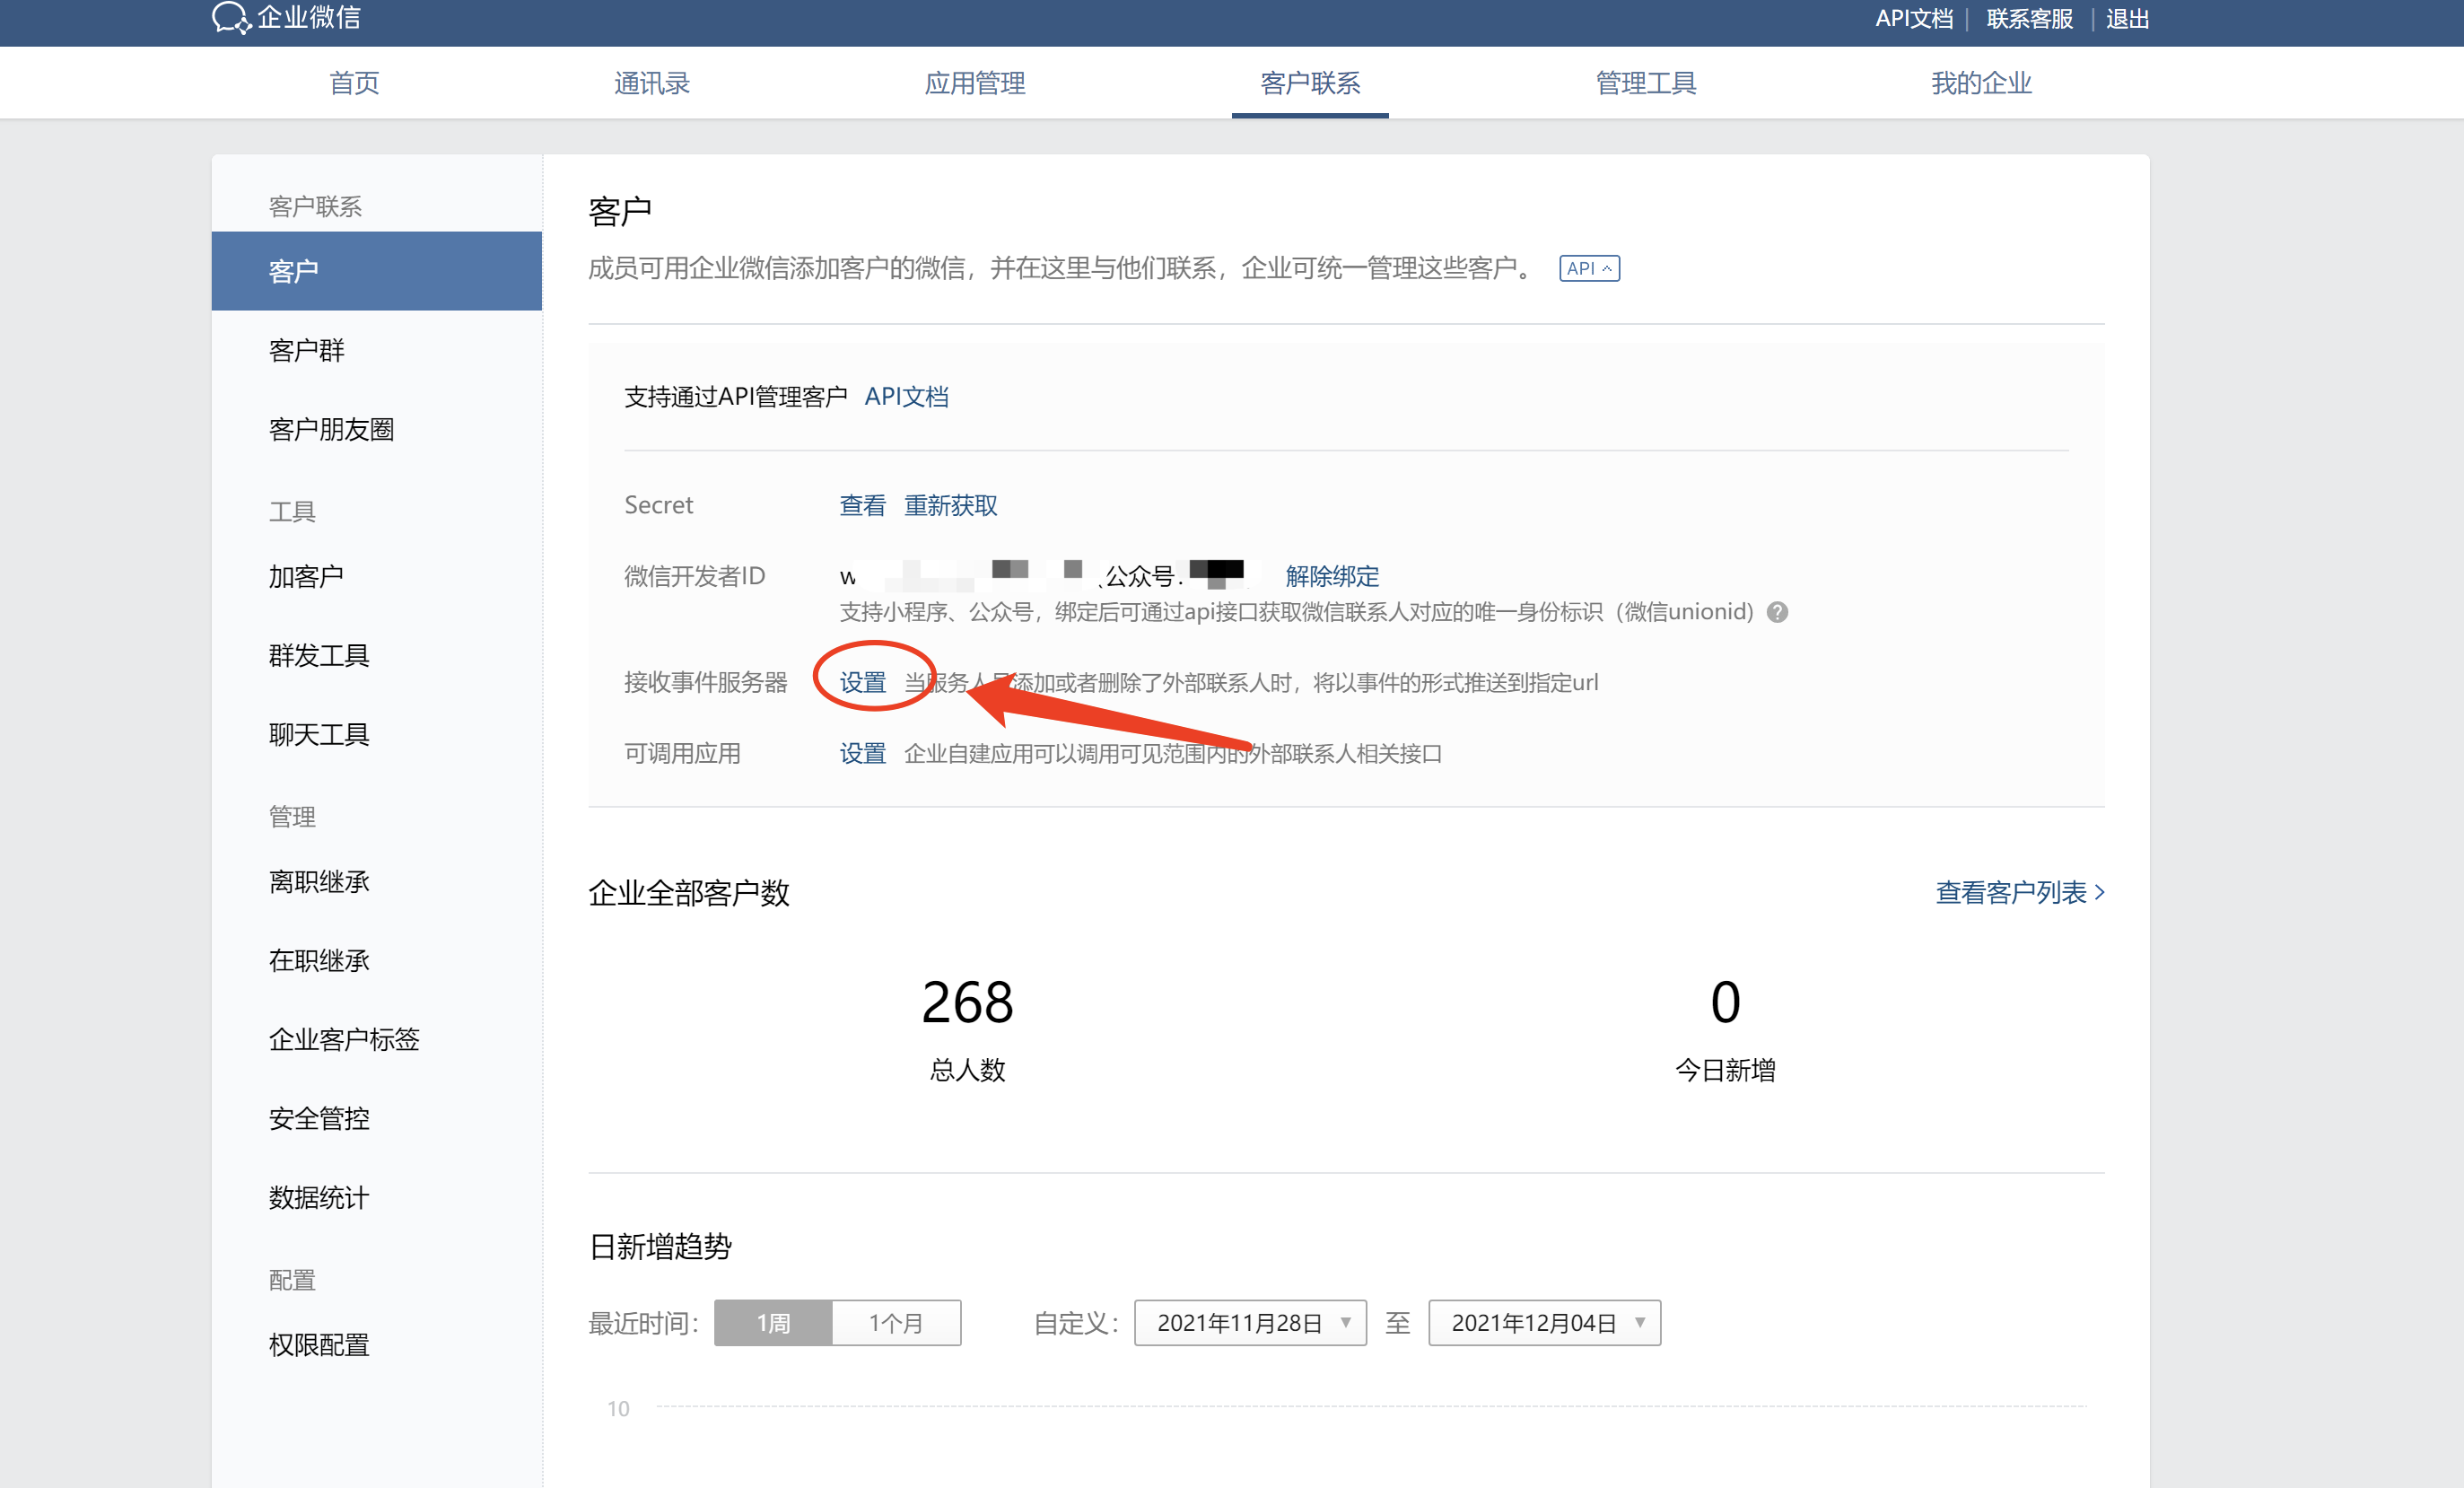Image resolution: width=2464 pixels, height=1488 pixels.
Task: Open 群发工具 in the sidebar
Action: 319,655
